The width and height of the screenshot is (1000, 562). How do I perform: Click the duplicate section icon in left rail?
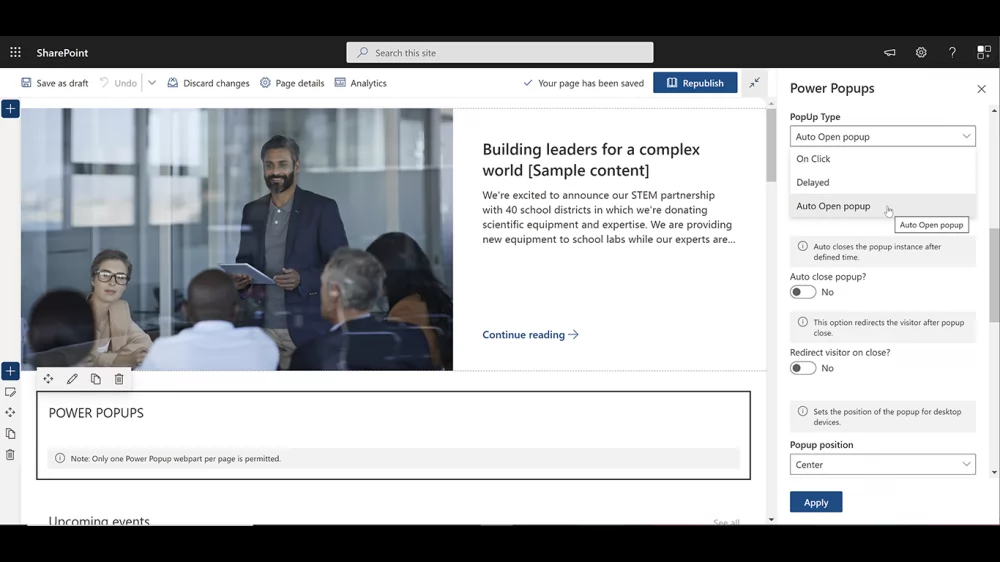pos(10,434)
